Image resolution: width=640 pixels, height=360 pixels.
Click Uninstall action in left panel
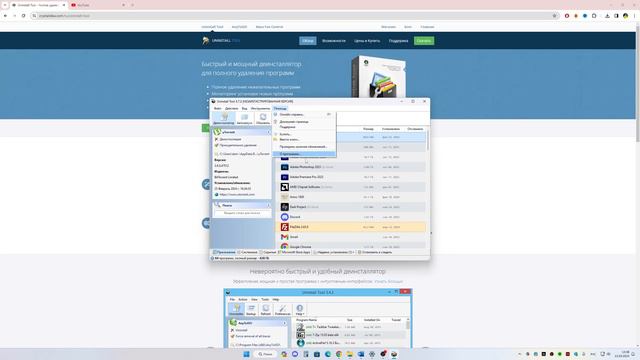(230, 140)
